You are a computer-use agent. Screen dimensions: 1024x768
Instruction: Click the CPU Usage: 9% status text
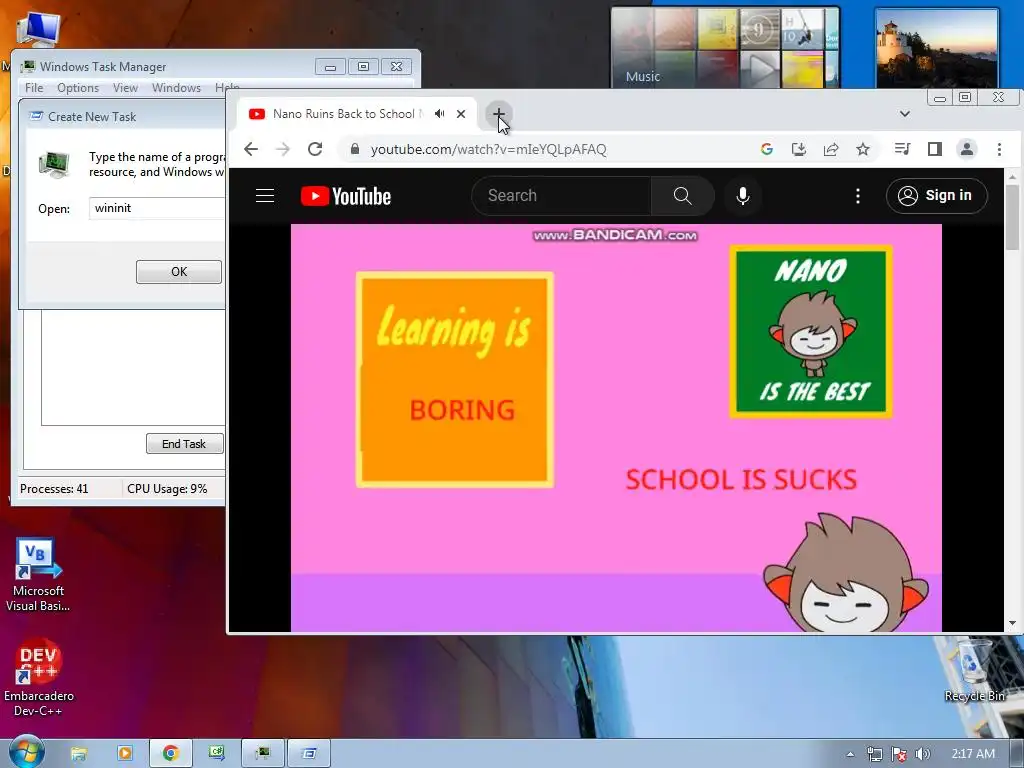[x=167, y=488]
